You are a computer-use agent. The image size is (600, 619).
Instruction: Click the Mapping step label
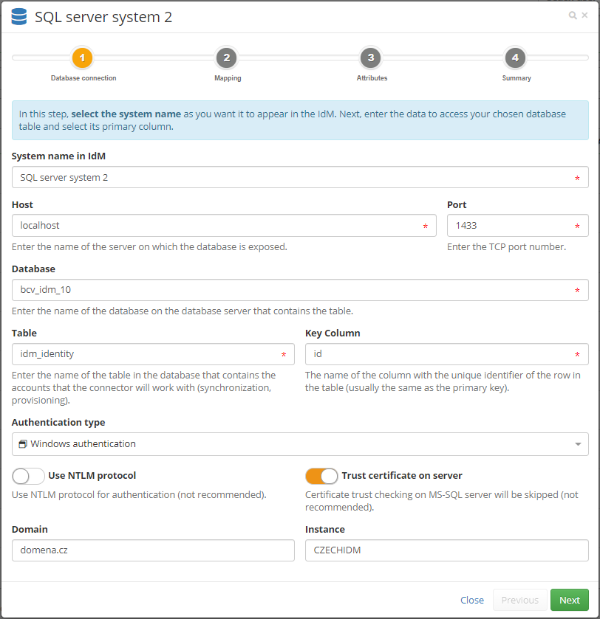tap(228, 78)
